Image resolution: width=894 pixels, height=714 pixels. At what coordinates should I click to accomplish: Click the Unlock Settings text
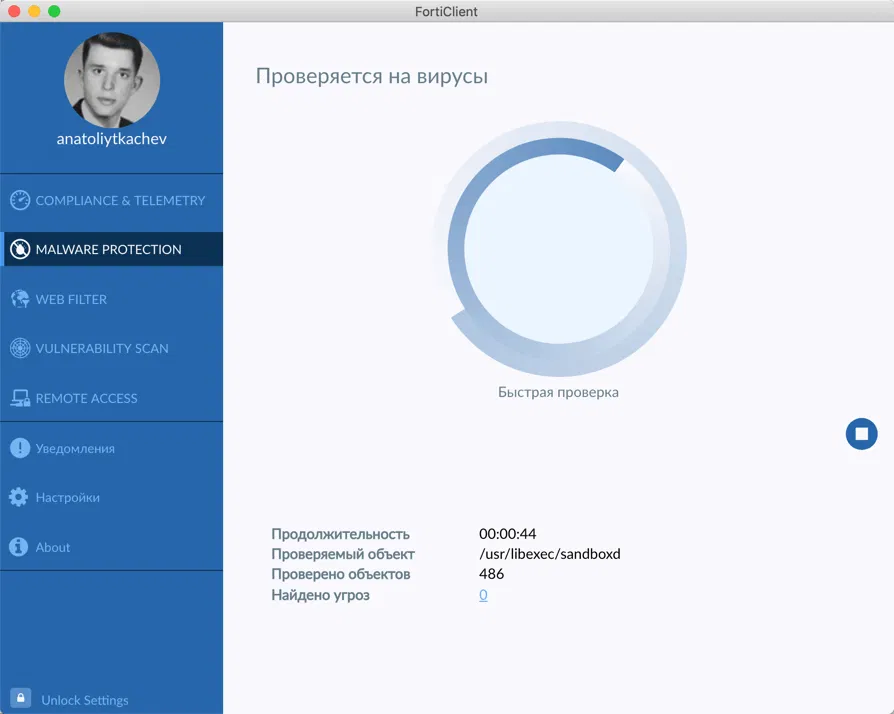click(x=84, y=700)
